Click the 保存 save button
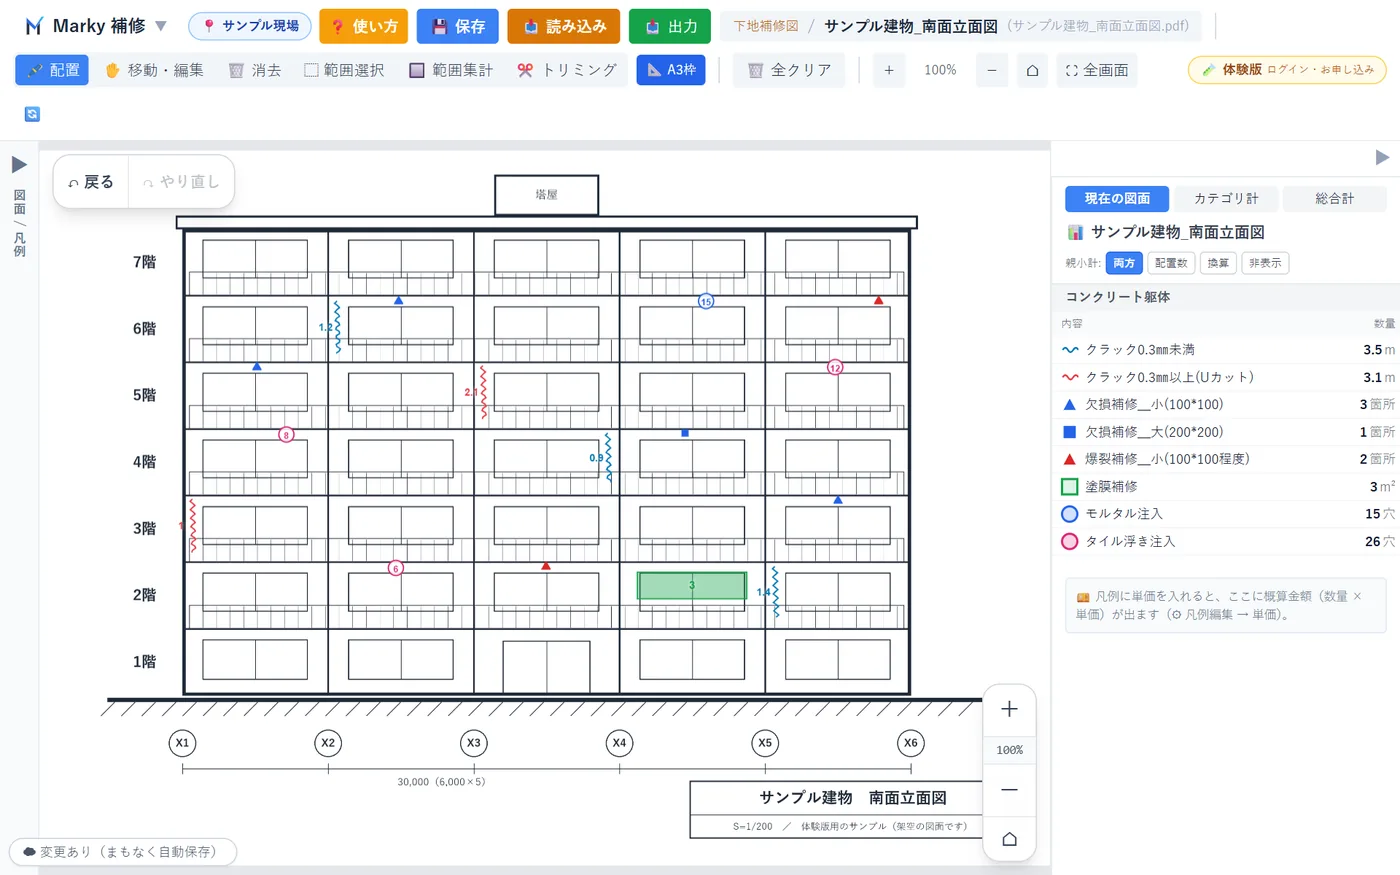Screen dimensions: 1400x875 457,26
